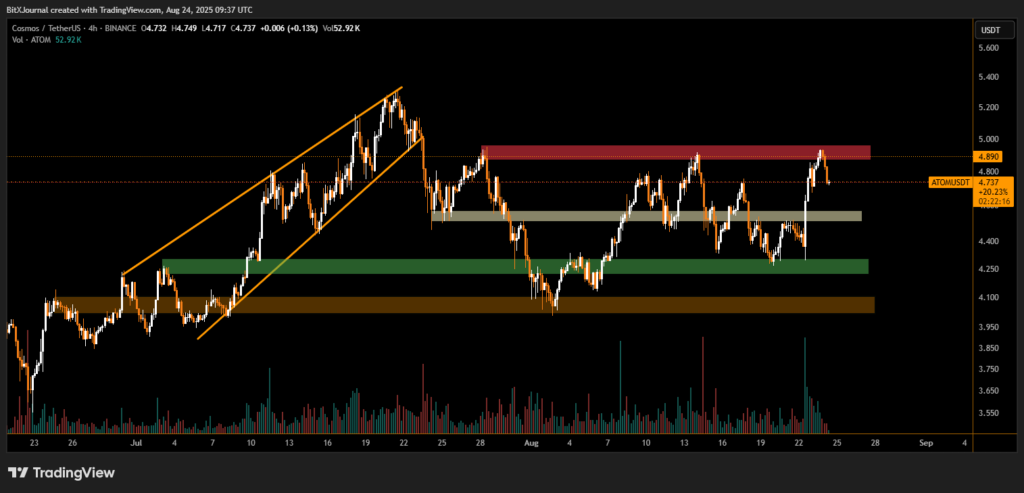The image size is (1024, 493).
Task: Click the Vol · ATOM indicator legend
Action: click(29, 39)
